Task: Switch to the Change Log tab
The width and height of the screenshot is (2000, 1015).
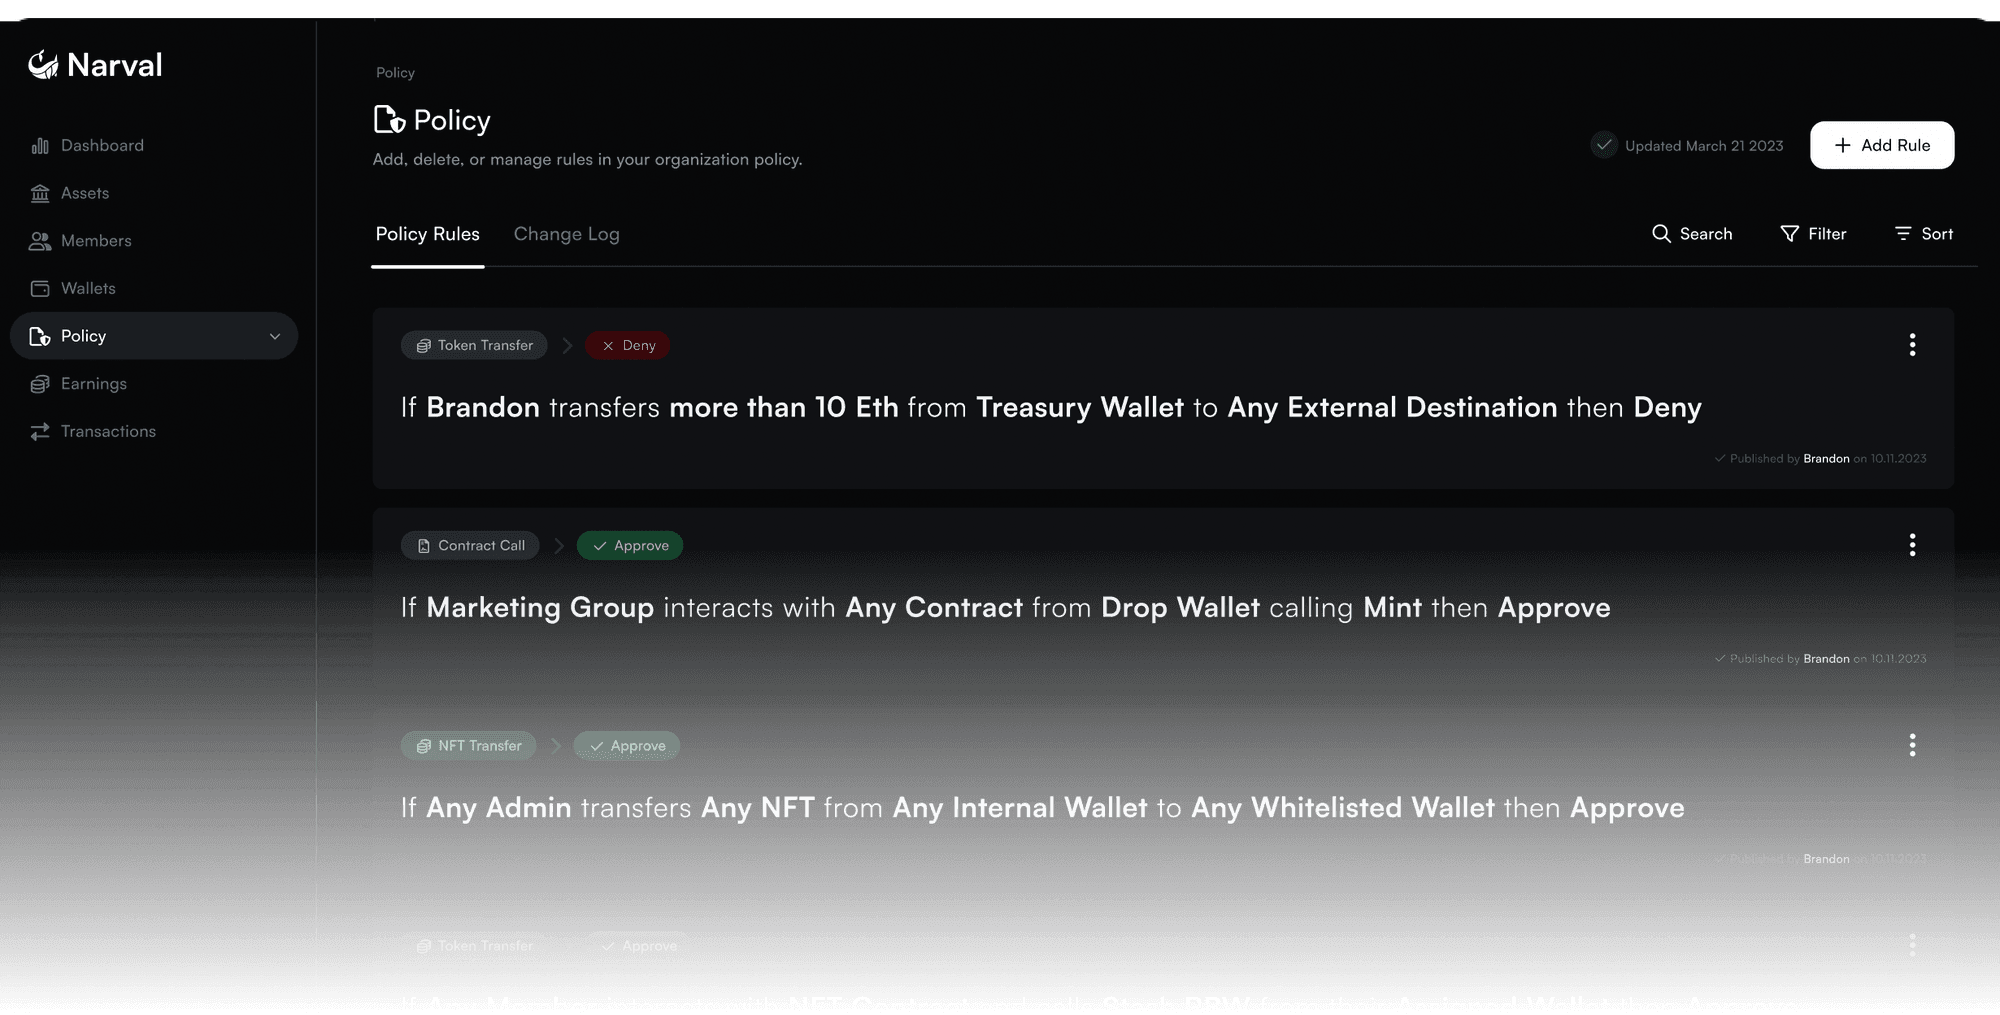Action: (567, 234)
